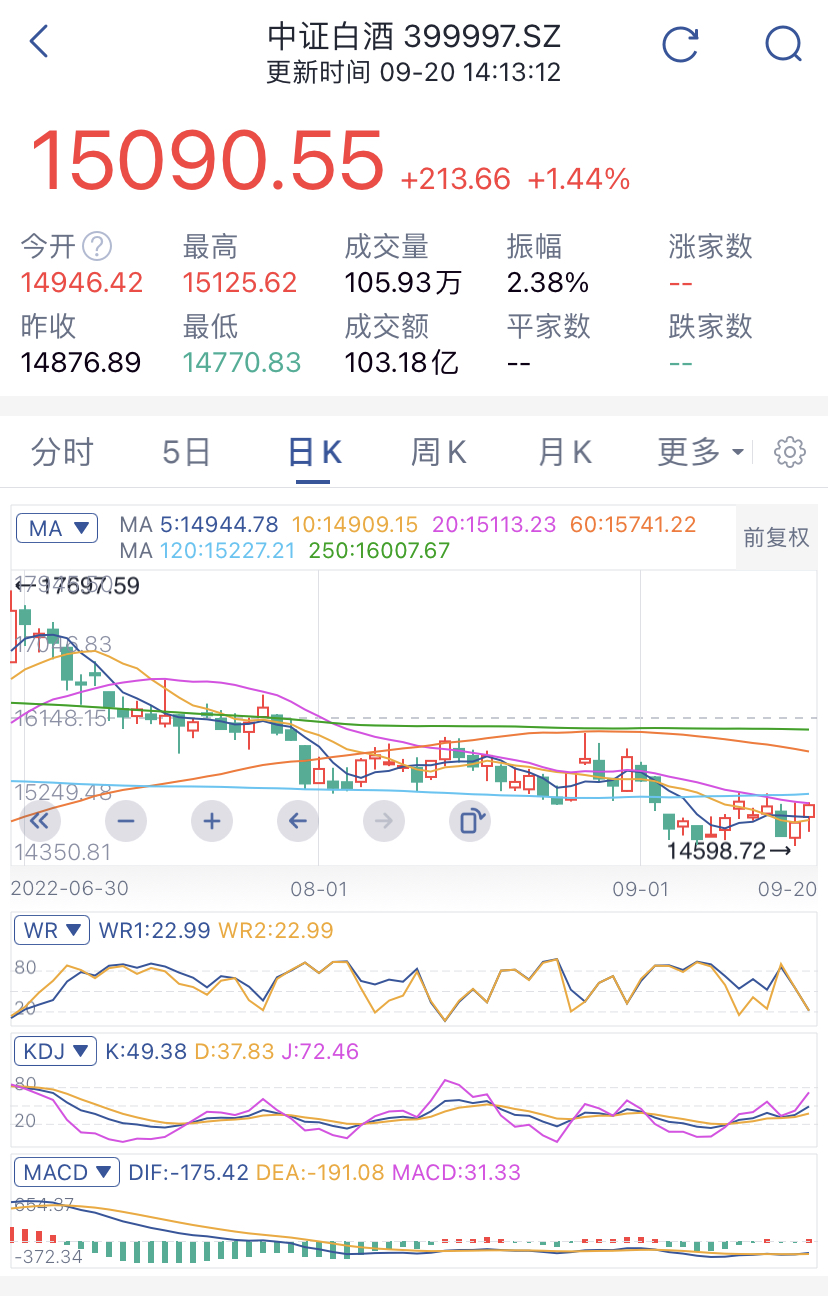The image size is (828, 1296).
Task: Tap the help icon beside 今开
Action: pyautogui.click(x=97, y=246)
